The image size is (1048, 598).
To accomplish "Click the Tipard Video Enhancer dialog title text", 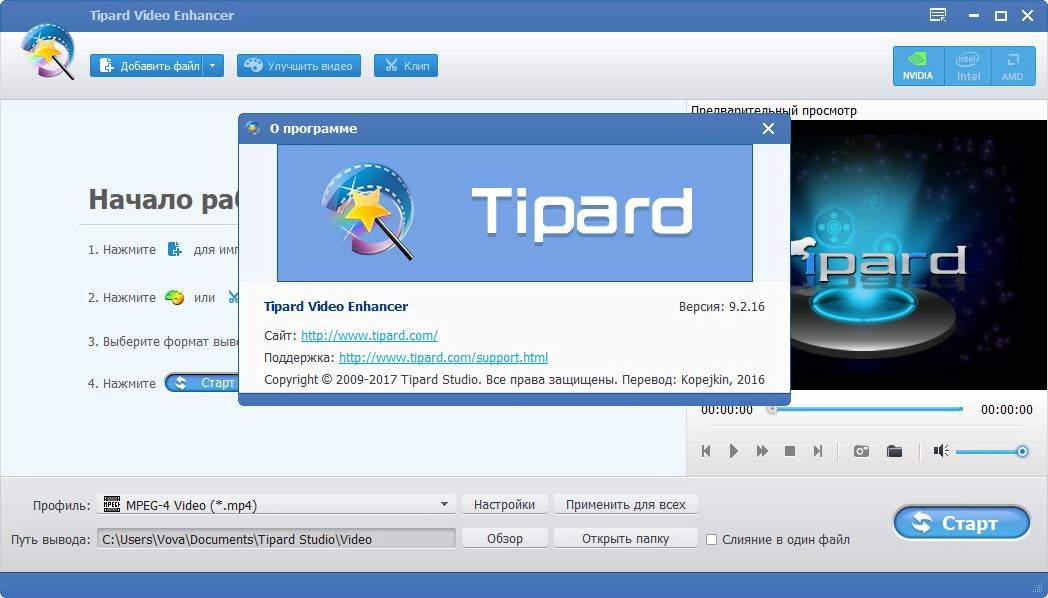I will pos(336,307).
